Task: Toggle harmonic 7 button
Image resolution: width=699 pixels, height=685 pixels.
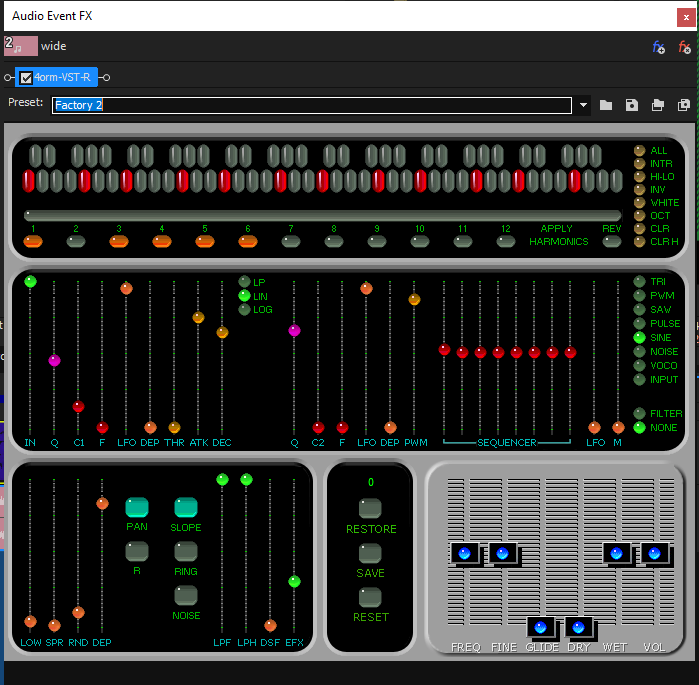Action: click(291, 242)
